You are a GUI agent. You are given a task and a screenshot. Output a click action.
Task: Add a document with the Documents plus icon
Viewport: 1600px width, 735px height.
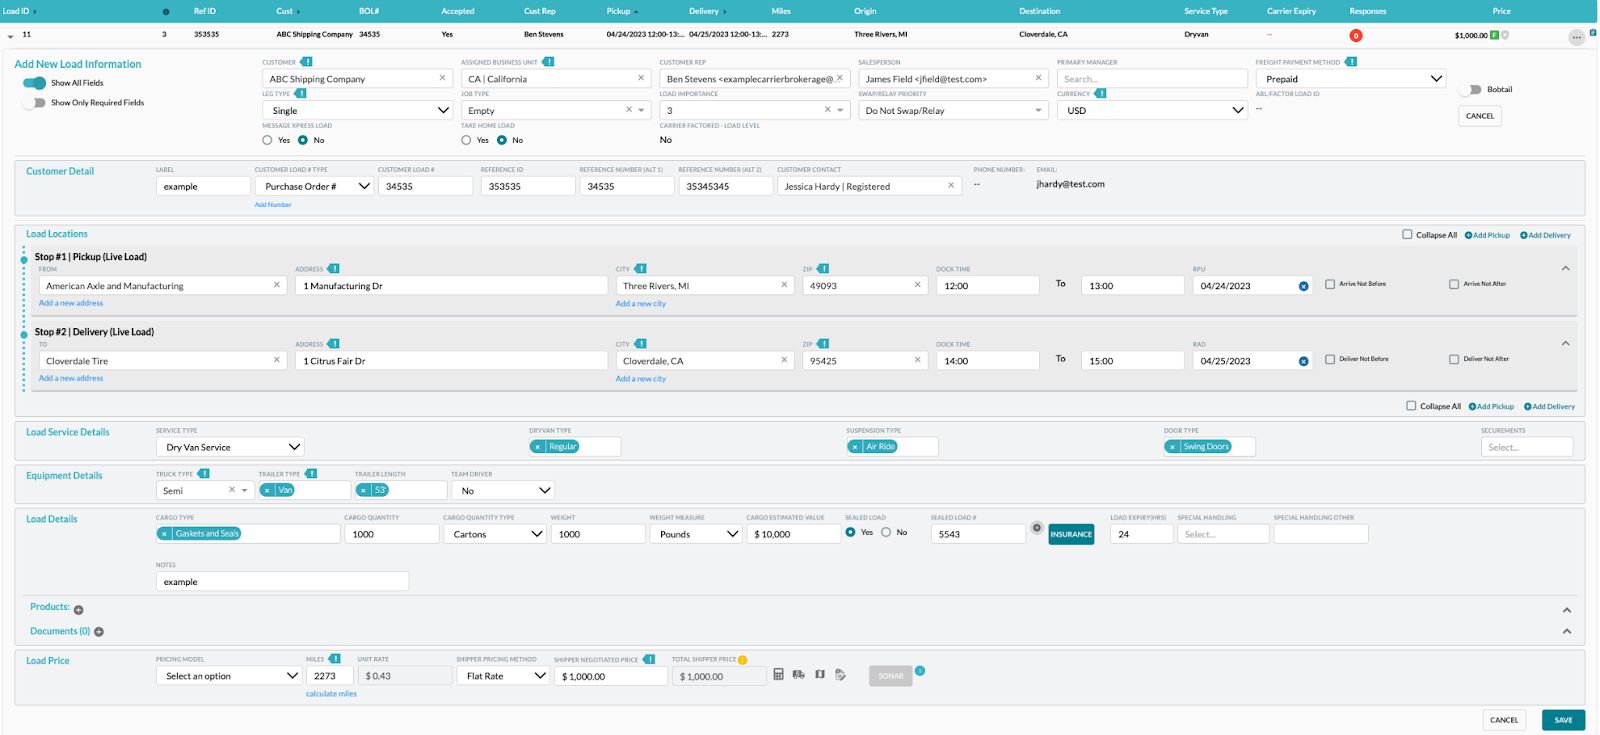click(x=99, y=632)
